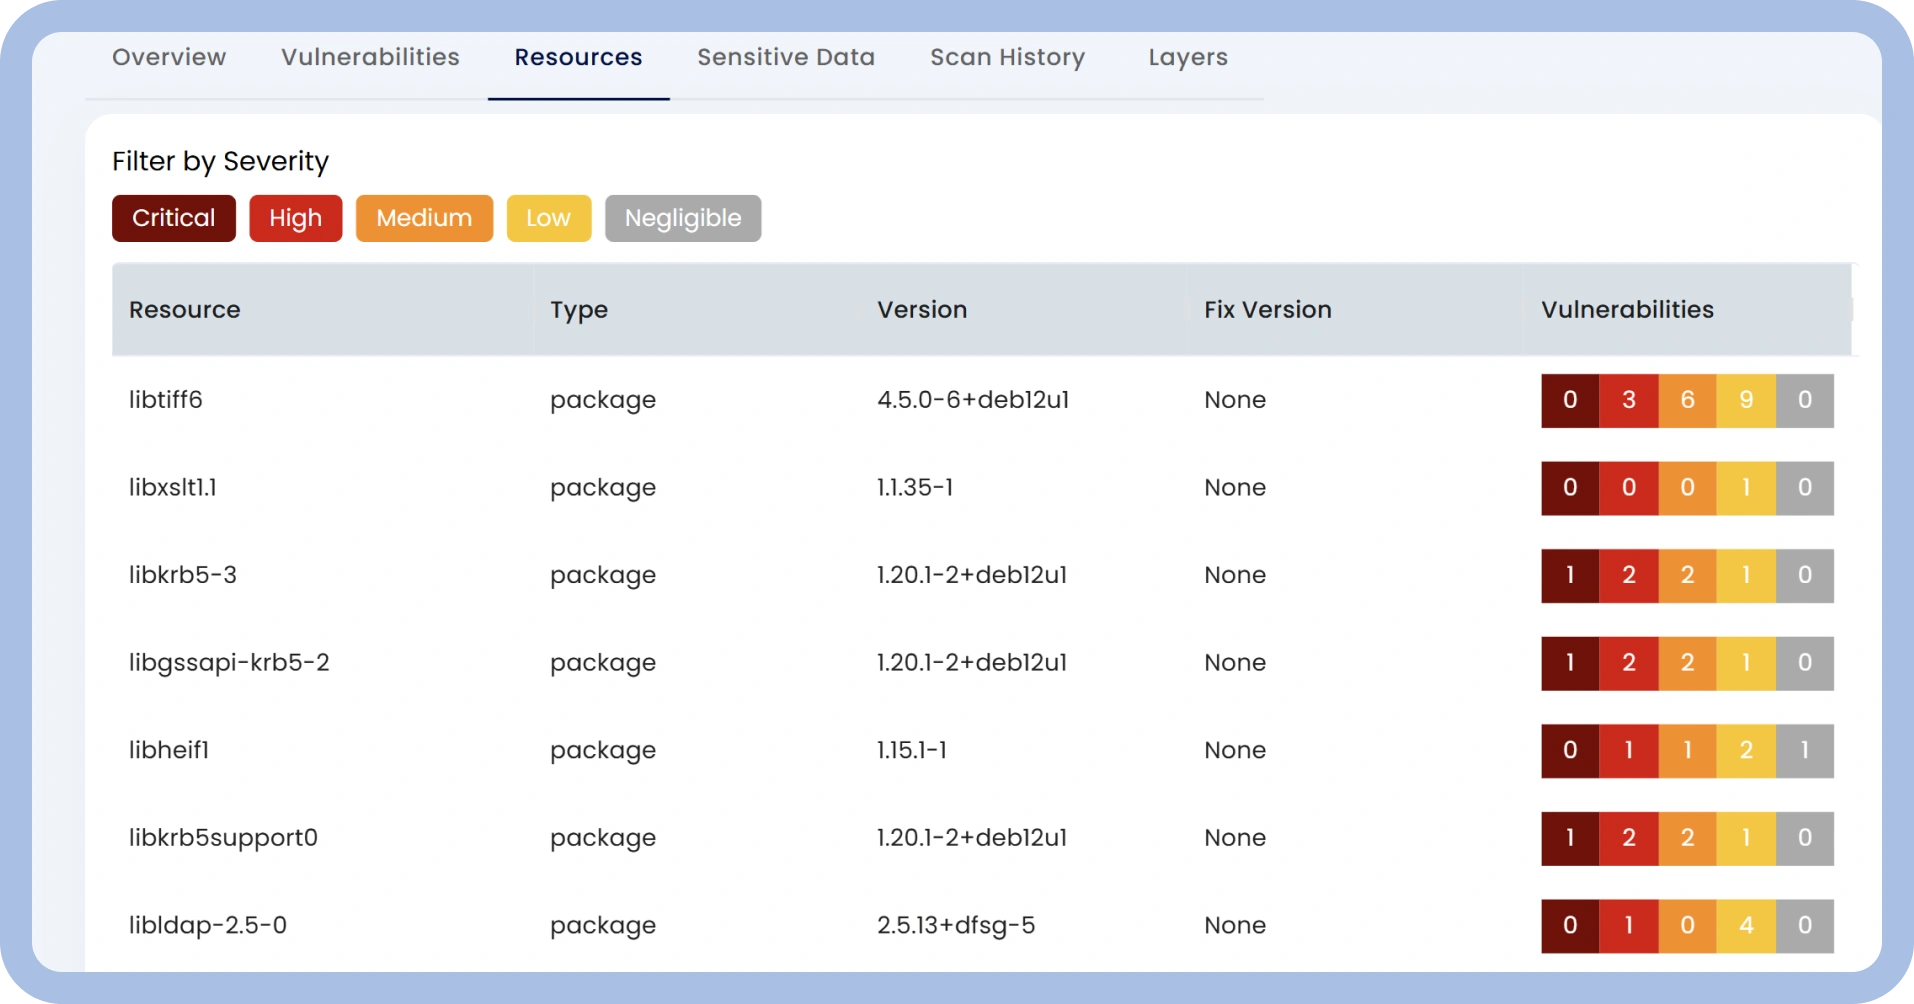Filter results by Low severity

[548, 218]
